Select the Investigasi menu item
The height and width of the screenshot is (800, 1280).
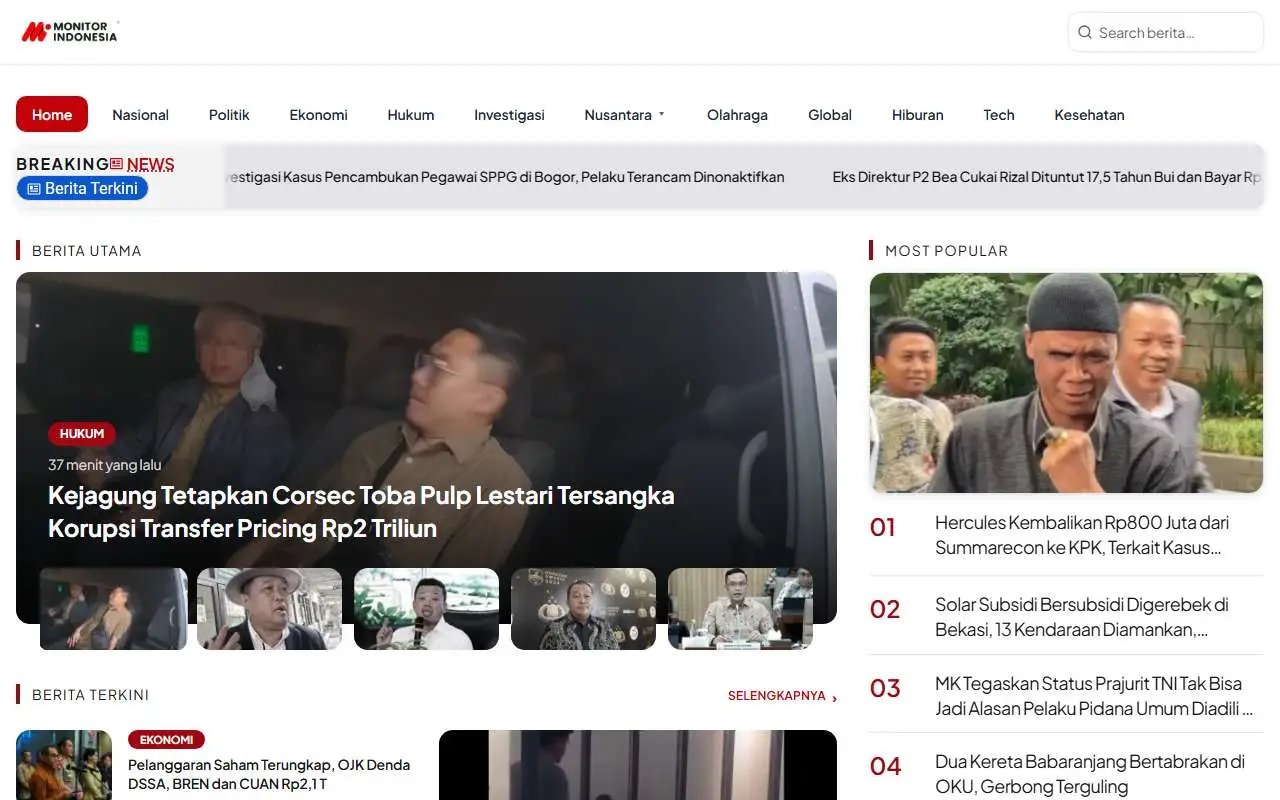pyautogui.click(x=509, y=115)
